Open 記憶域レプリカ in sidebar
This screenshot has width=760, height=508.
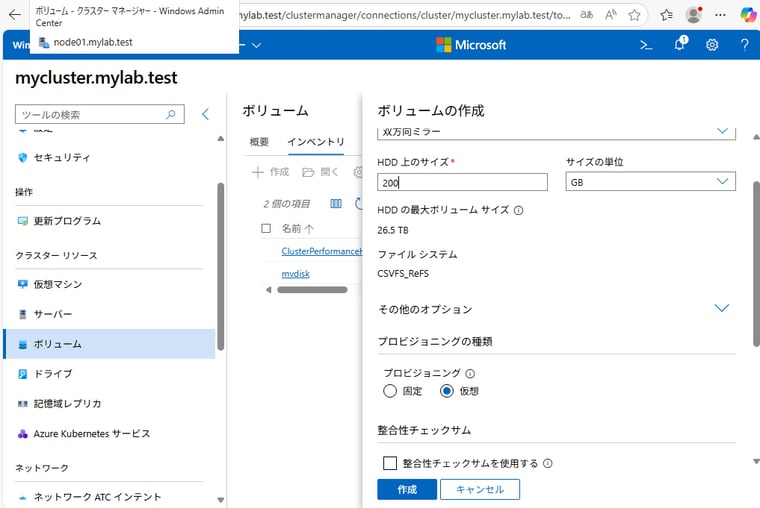point(67,403)
